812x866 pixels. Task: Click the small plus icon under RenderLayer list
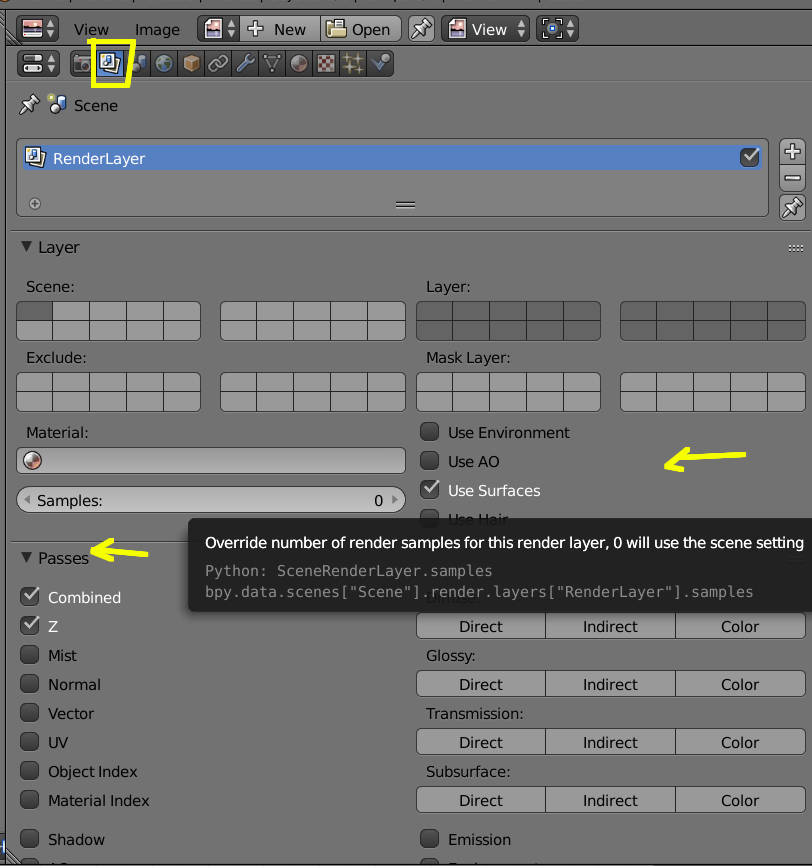(35, 204)
